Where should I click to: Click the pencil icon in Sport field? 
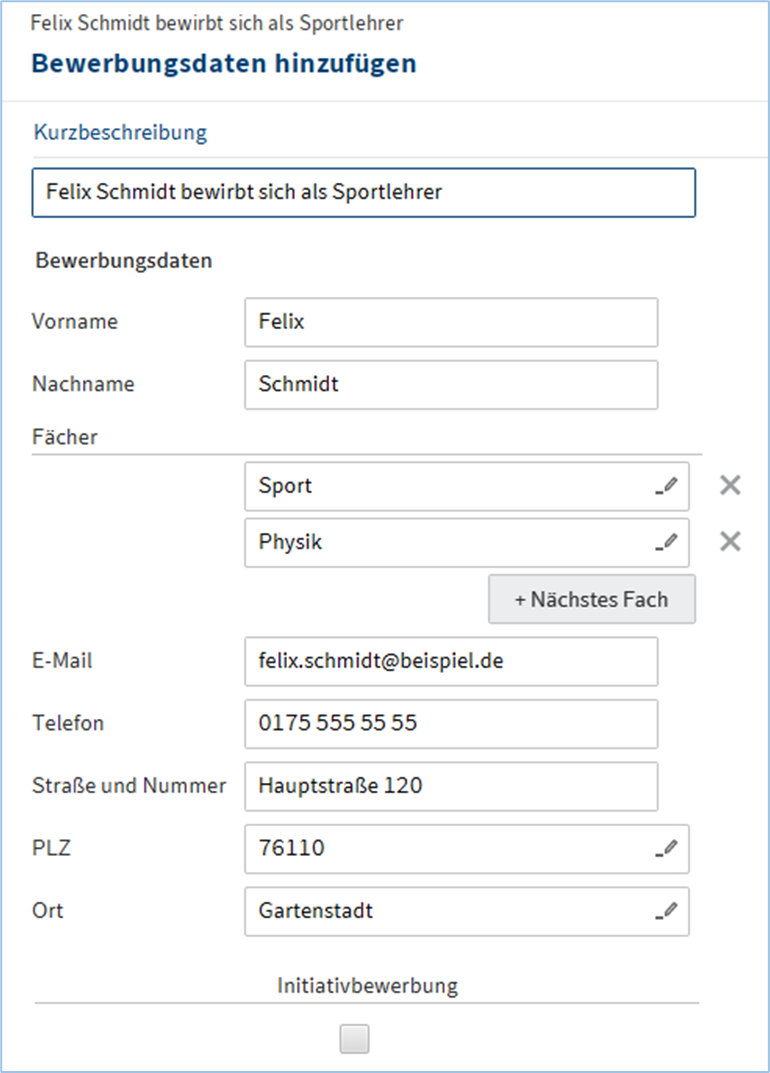click(x=668, y=486)
